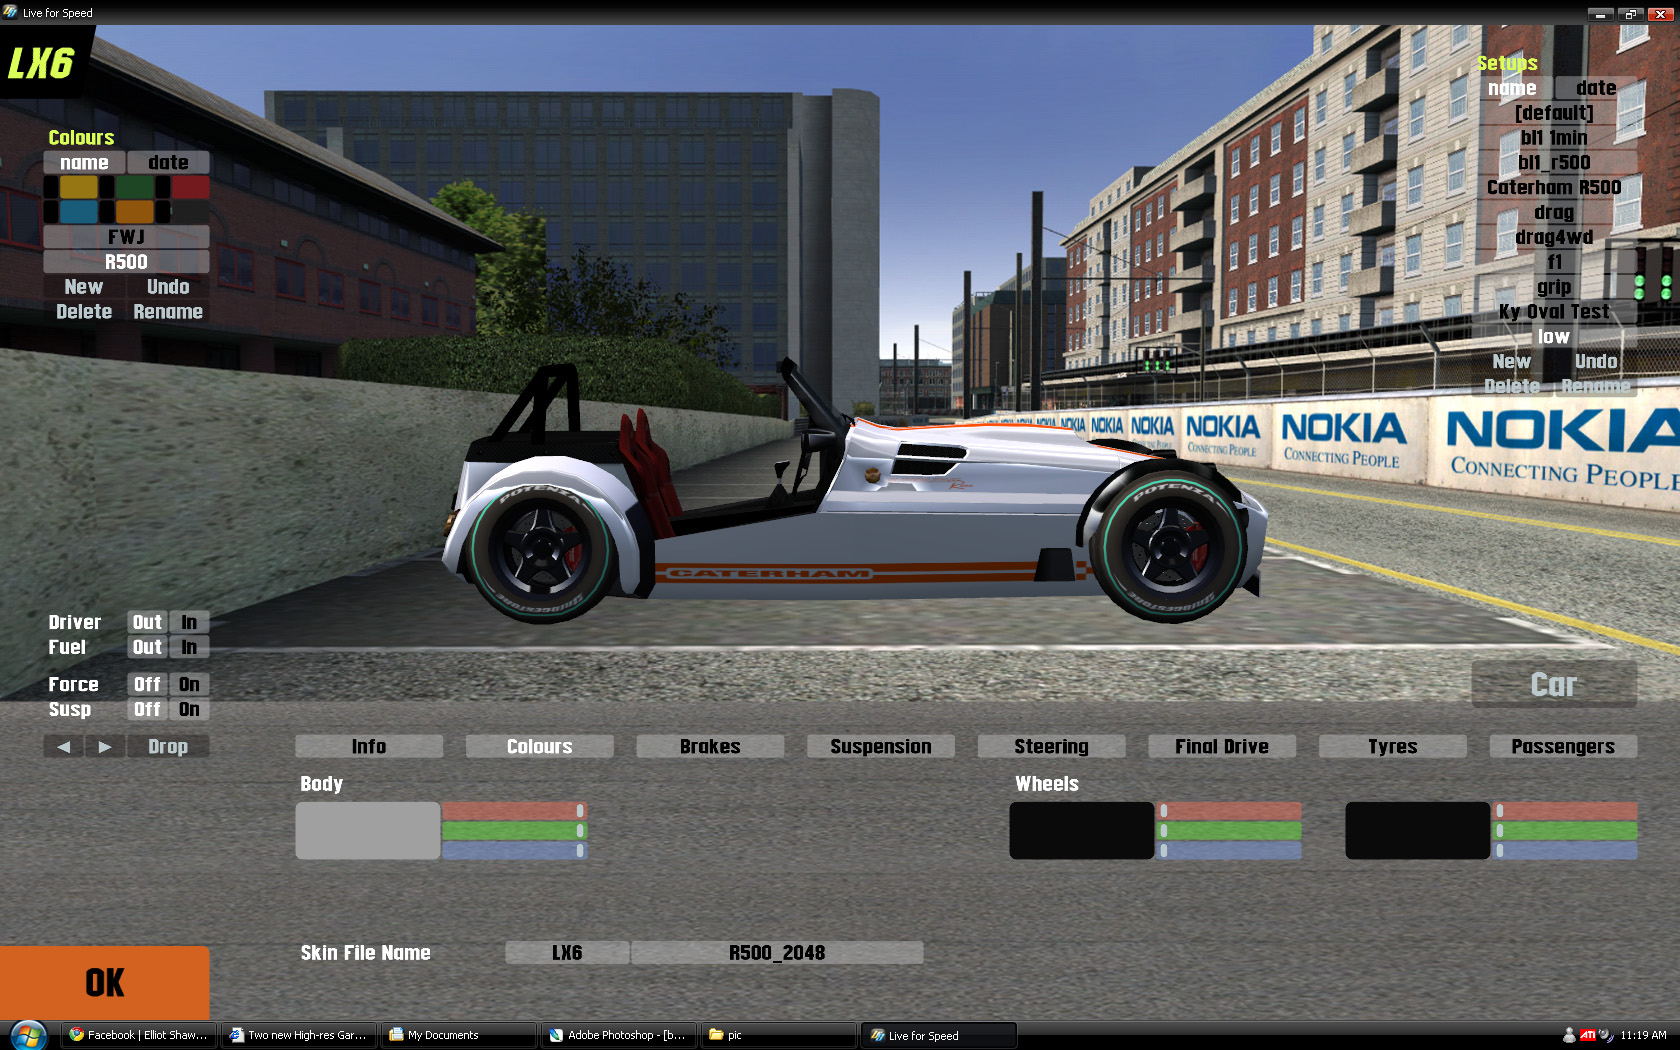Select the Ky Oval Test setup
Image resolution: width=1680 pixels, height=1050 pixels.
pos(1554,312)
